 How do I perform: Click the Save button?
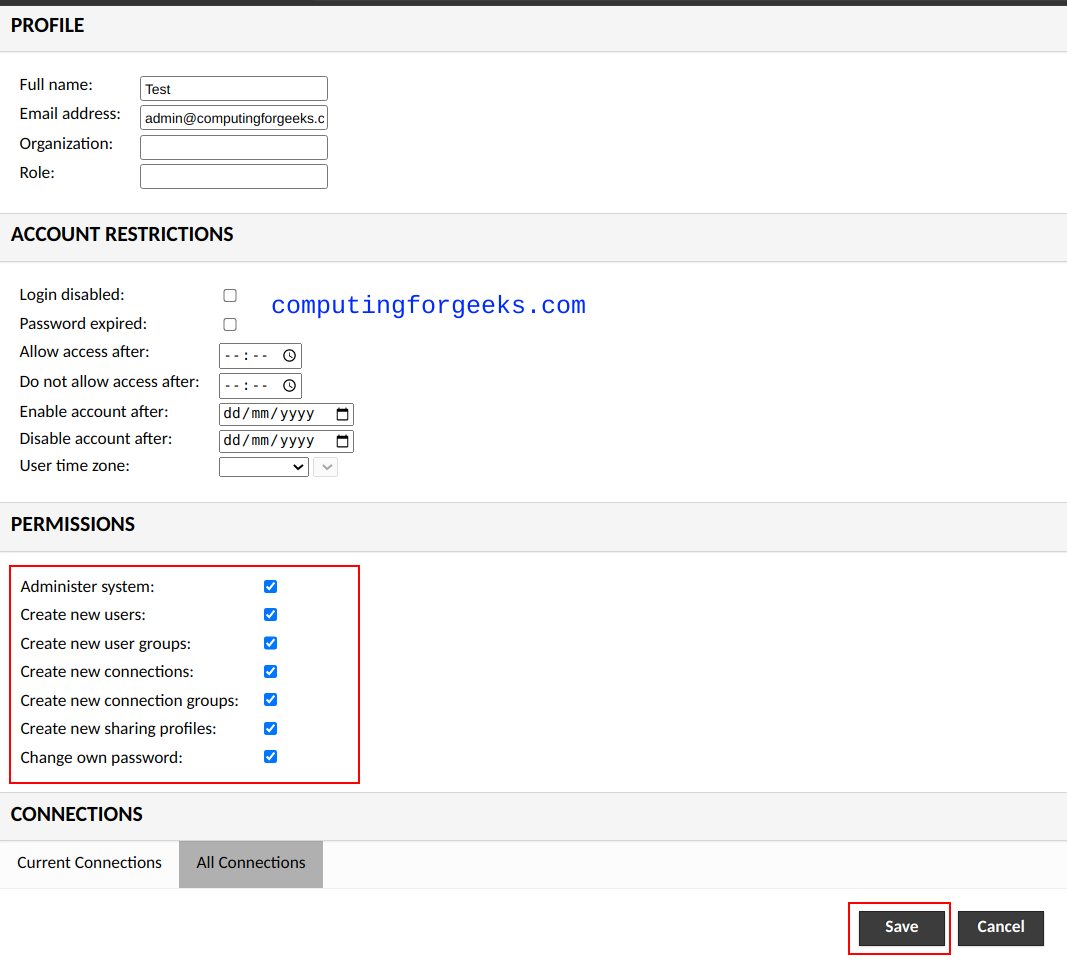(x=899, y=927)
